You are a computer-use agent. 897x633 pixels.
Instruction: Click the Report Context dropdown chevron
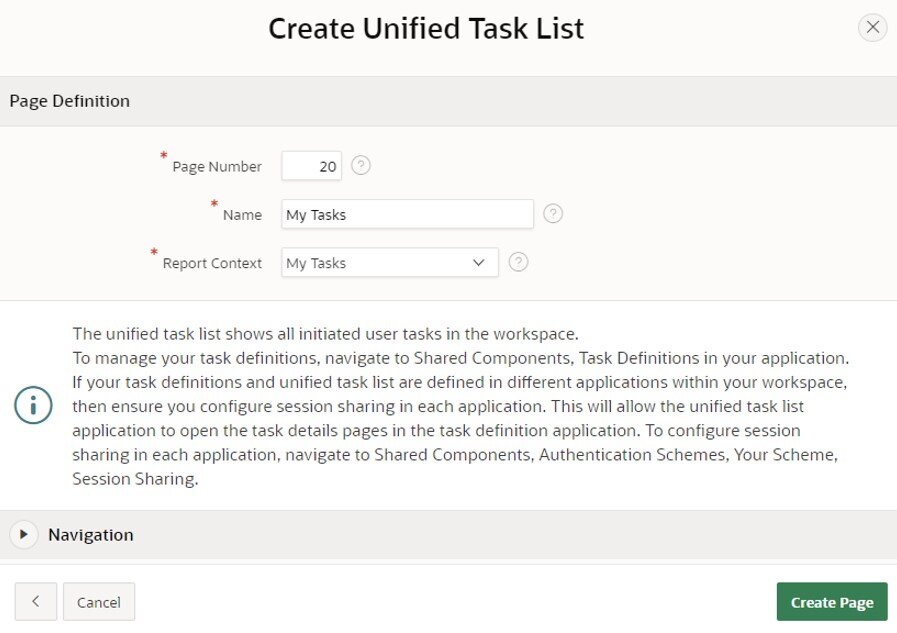(478, 262)
